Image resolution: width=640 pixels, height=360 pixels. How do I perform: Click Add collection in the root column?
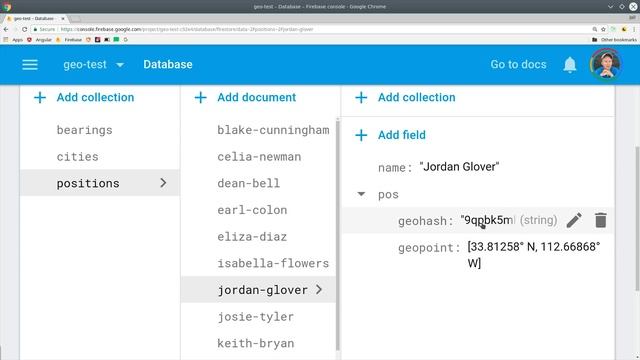coord(84,98)
